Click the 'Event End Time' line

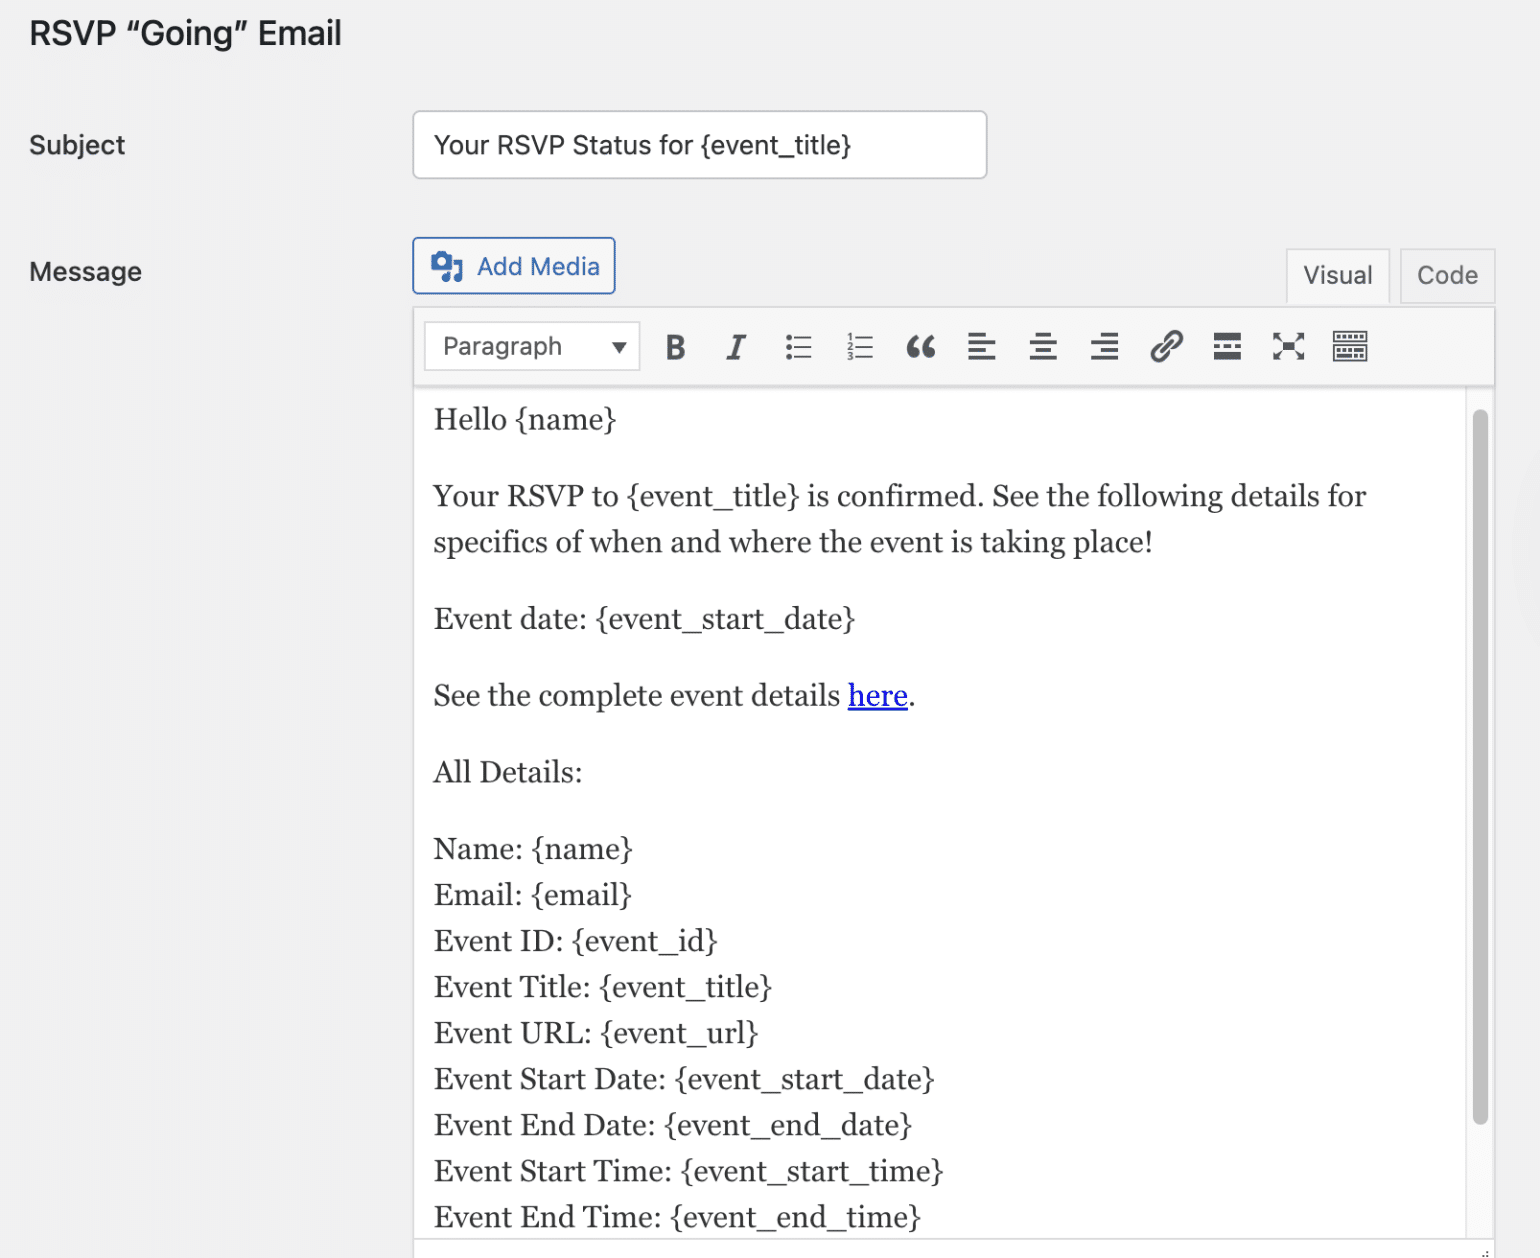coord(677,1217)
